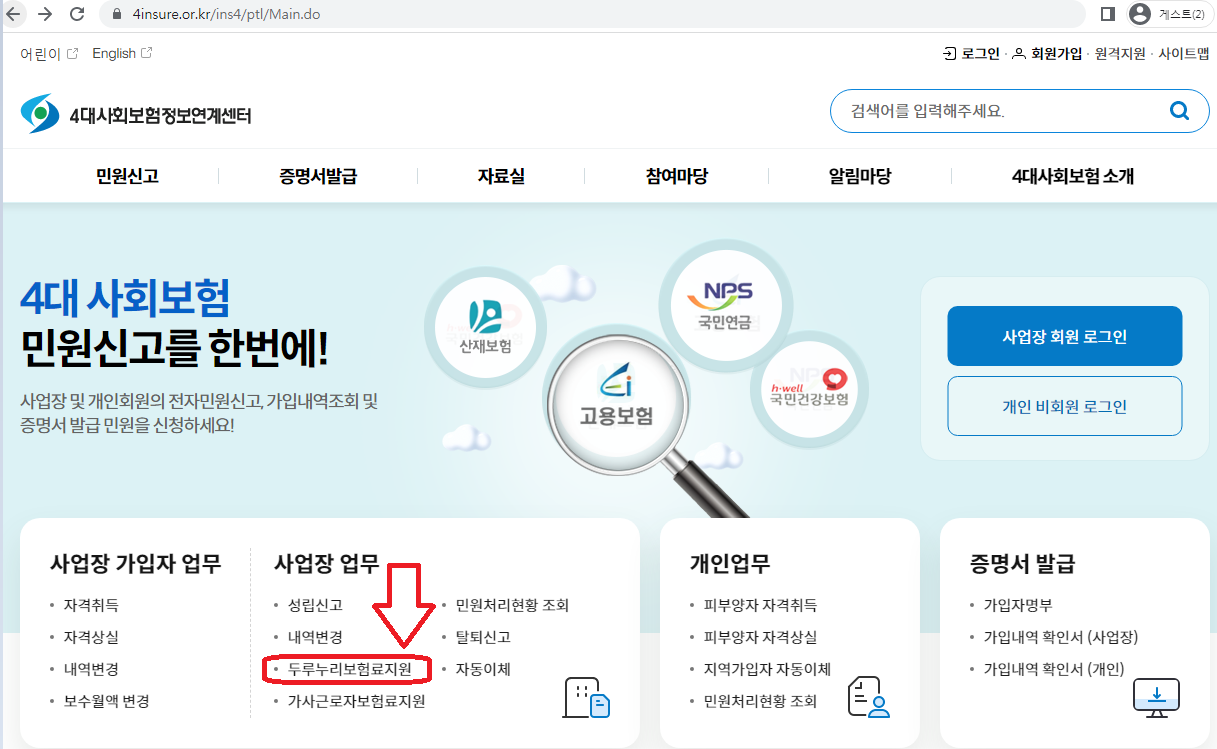Screen dimensions: 1217x749
Task: Click the person document icon in 개인업무
Action: [x=868, y=697]
